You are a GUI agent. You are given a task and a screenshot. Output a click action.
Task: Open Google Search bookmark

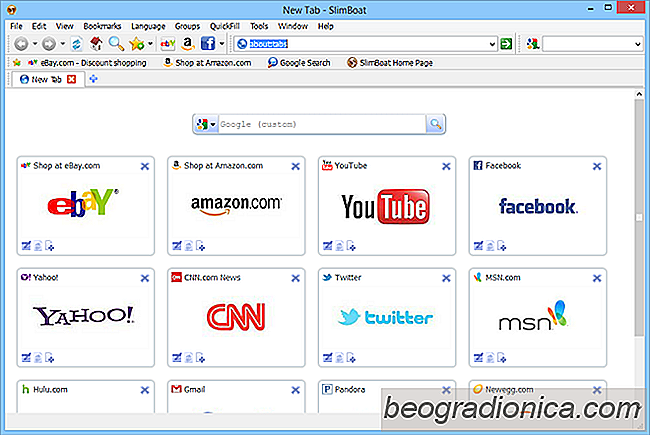coord(299,63)
